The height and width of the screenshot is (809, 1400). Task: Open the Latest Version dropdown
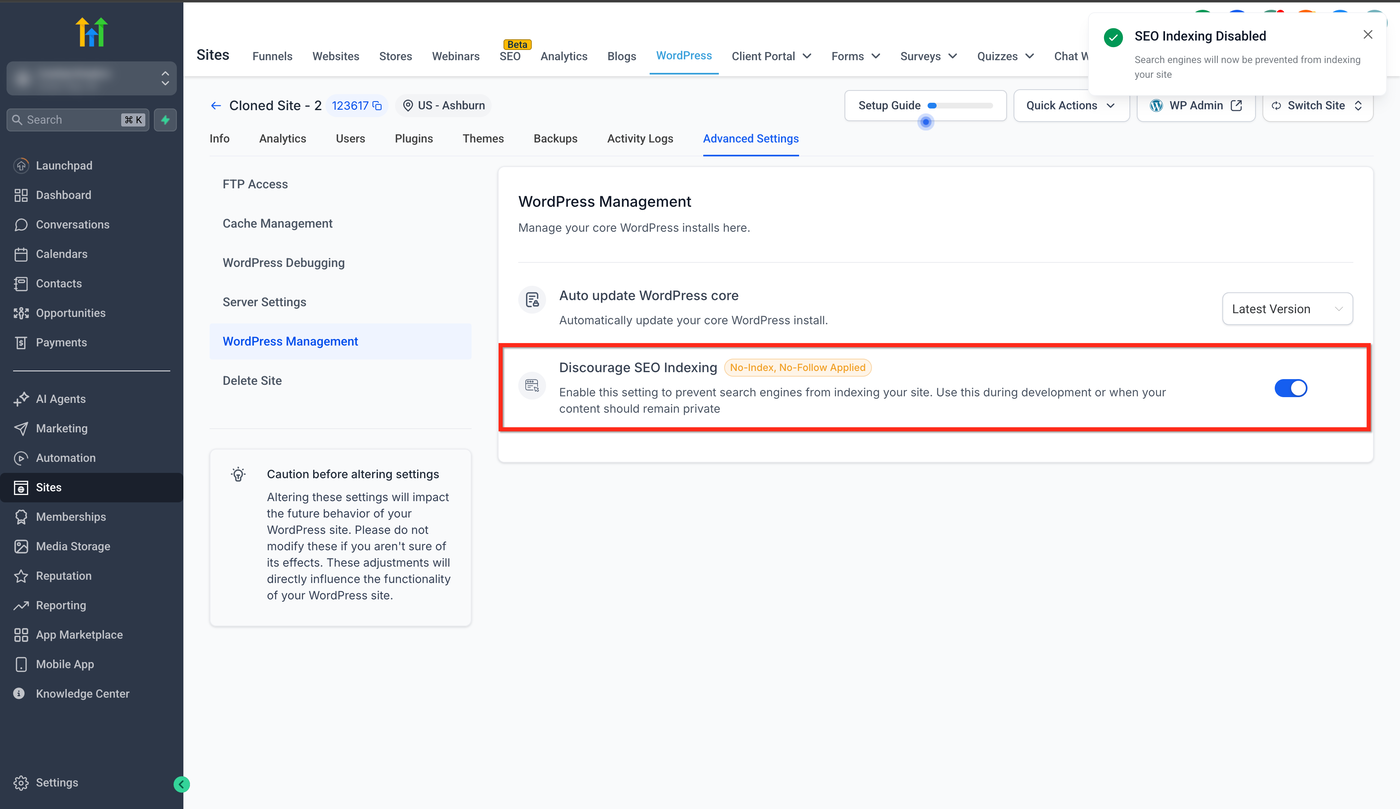1287,309
